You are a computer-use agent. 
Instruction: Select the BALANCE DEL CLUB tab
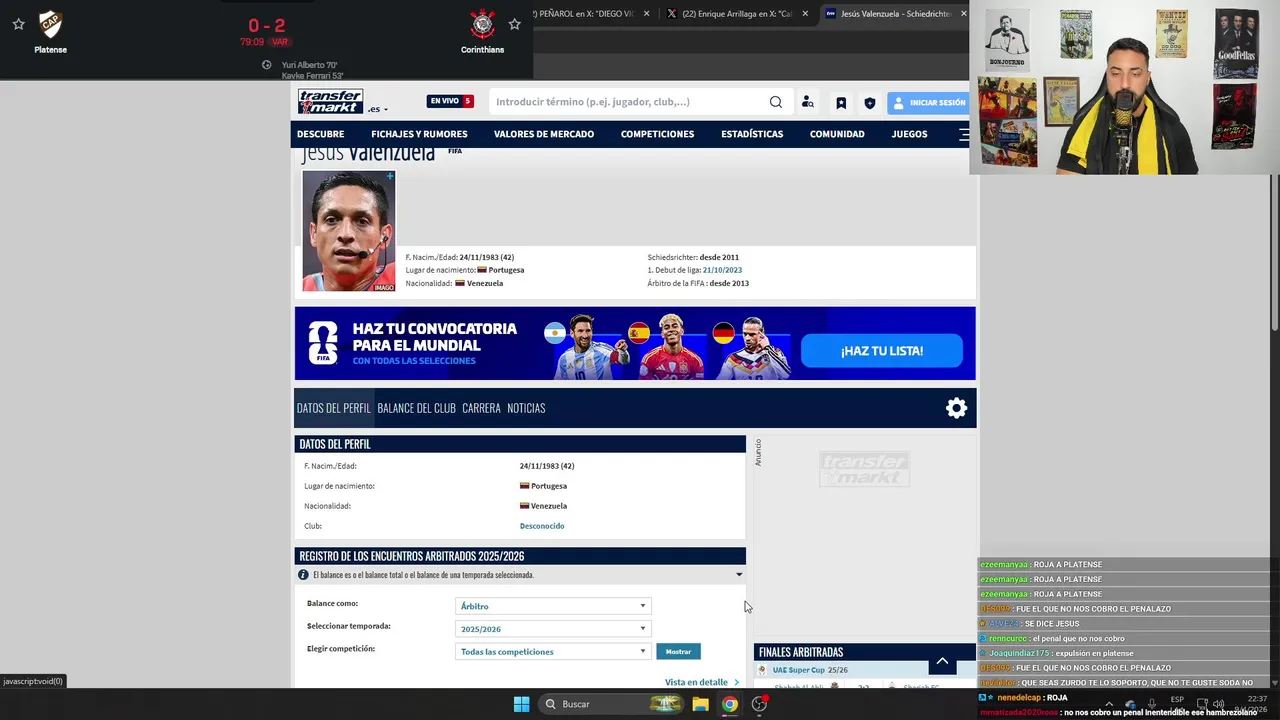pos(416,408)
